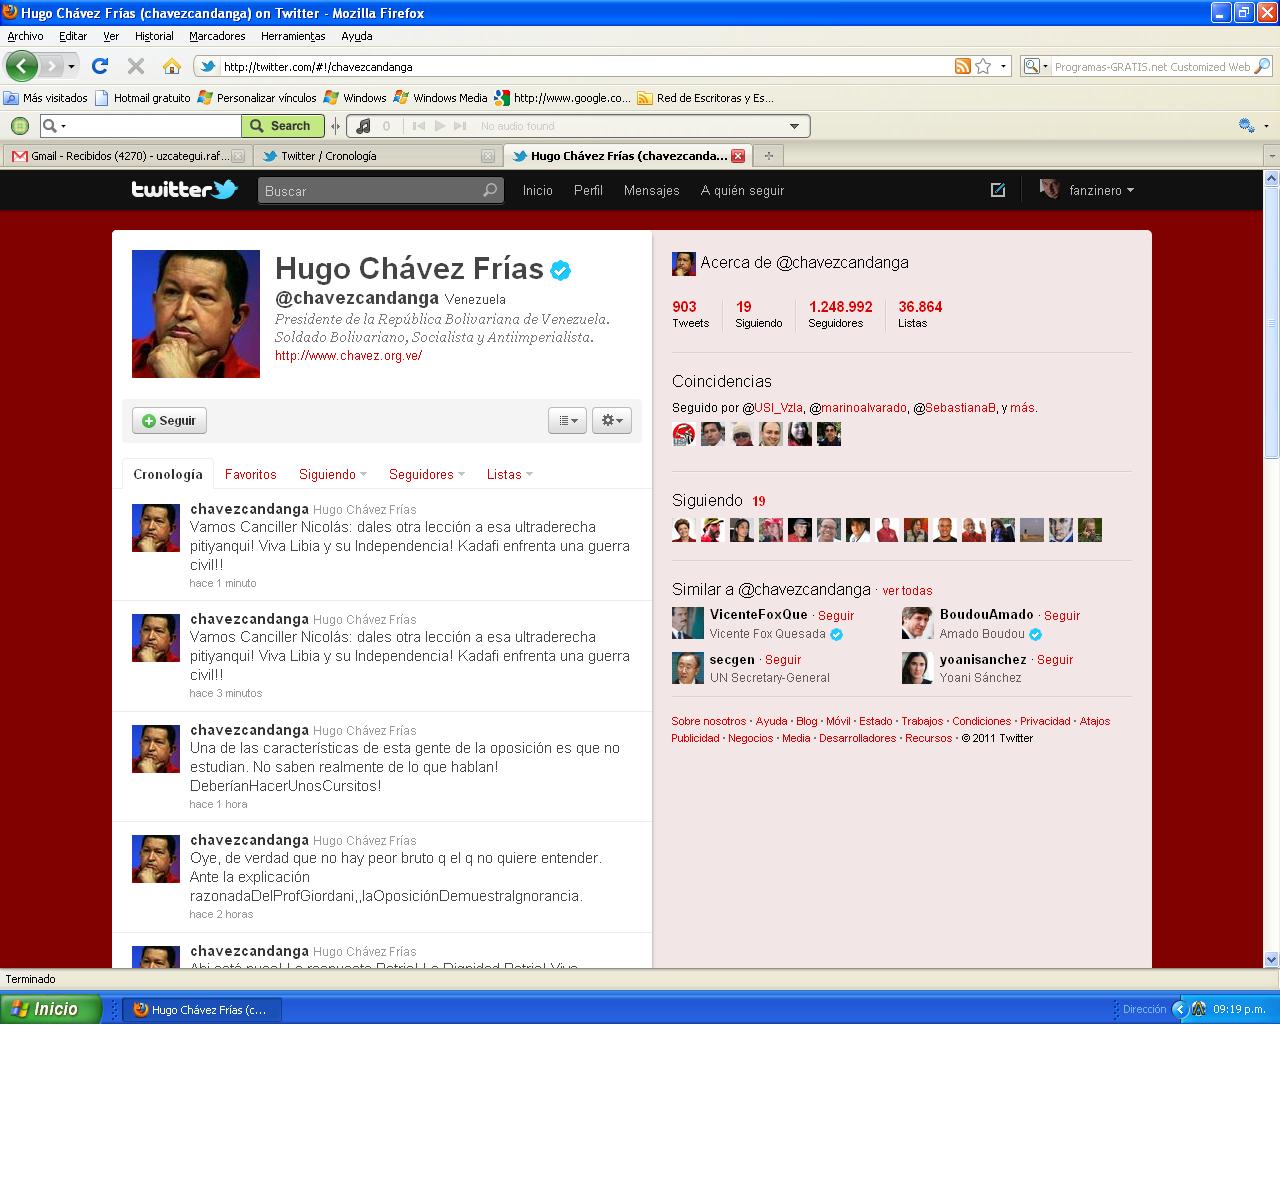Go to Inicio in the Twitter header

(x=537, y=190)
